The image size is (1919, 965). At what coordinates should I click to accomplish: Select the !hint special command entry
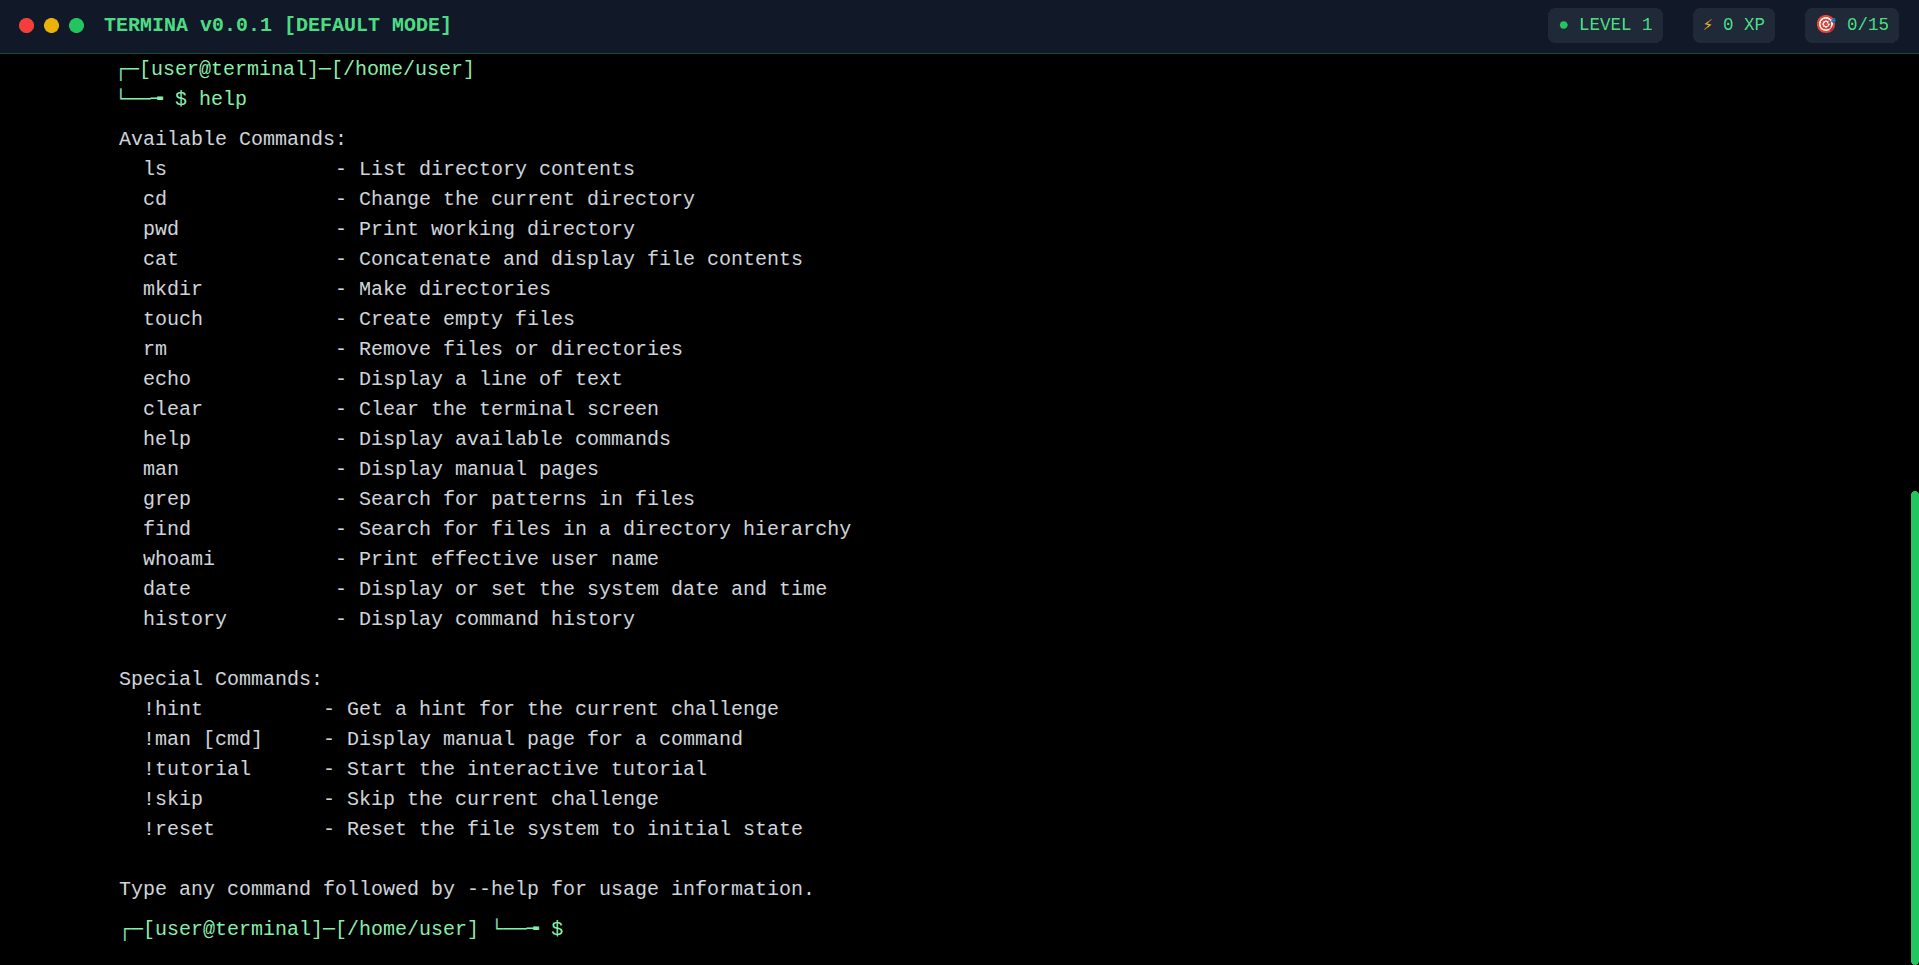point(173,708)
